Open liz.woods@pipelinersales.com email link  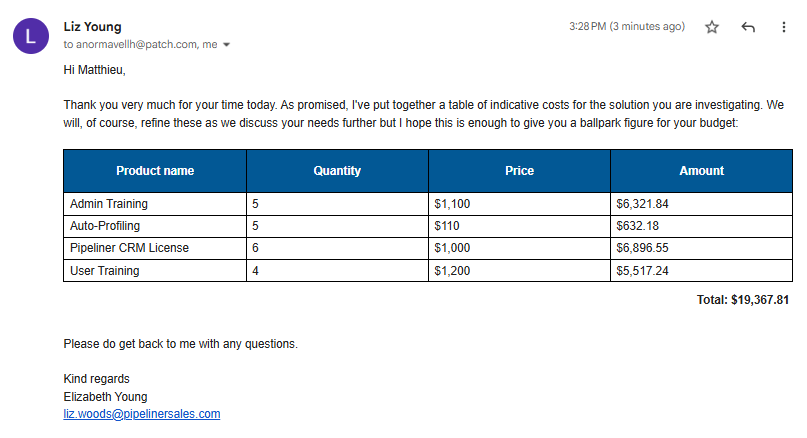[x=141, y=413]
